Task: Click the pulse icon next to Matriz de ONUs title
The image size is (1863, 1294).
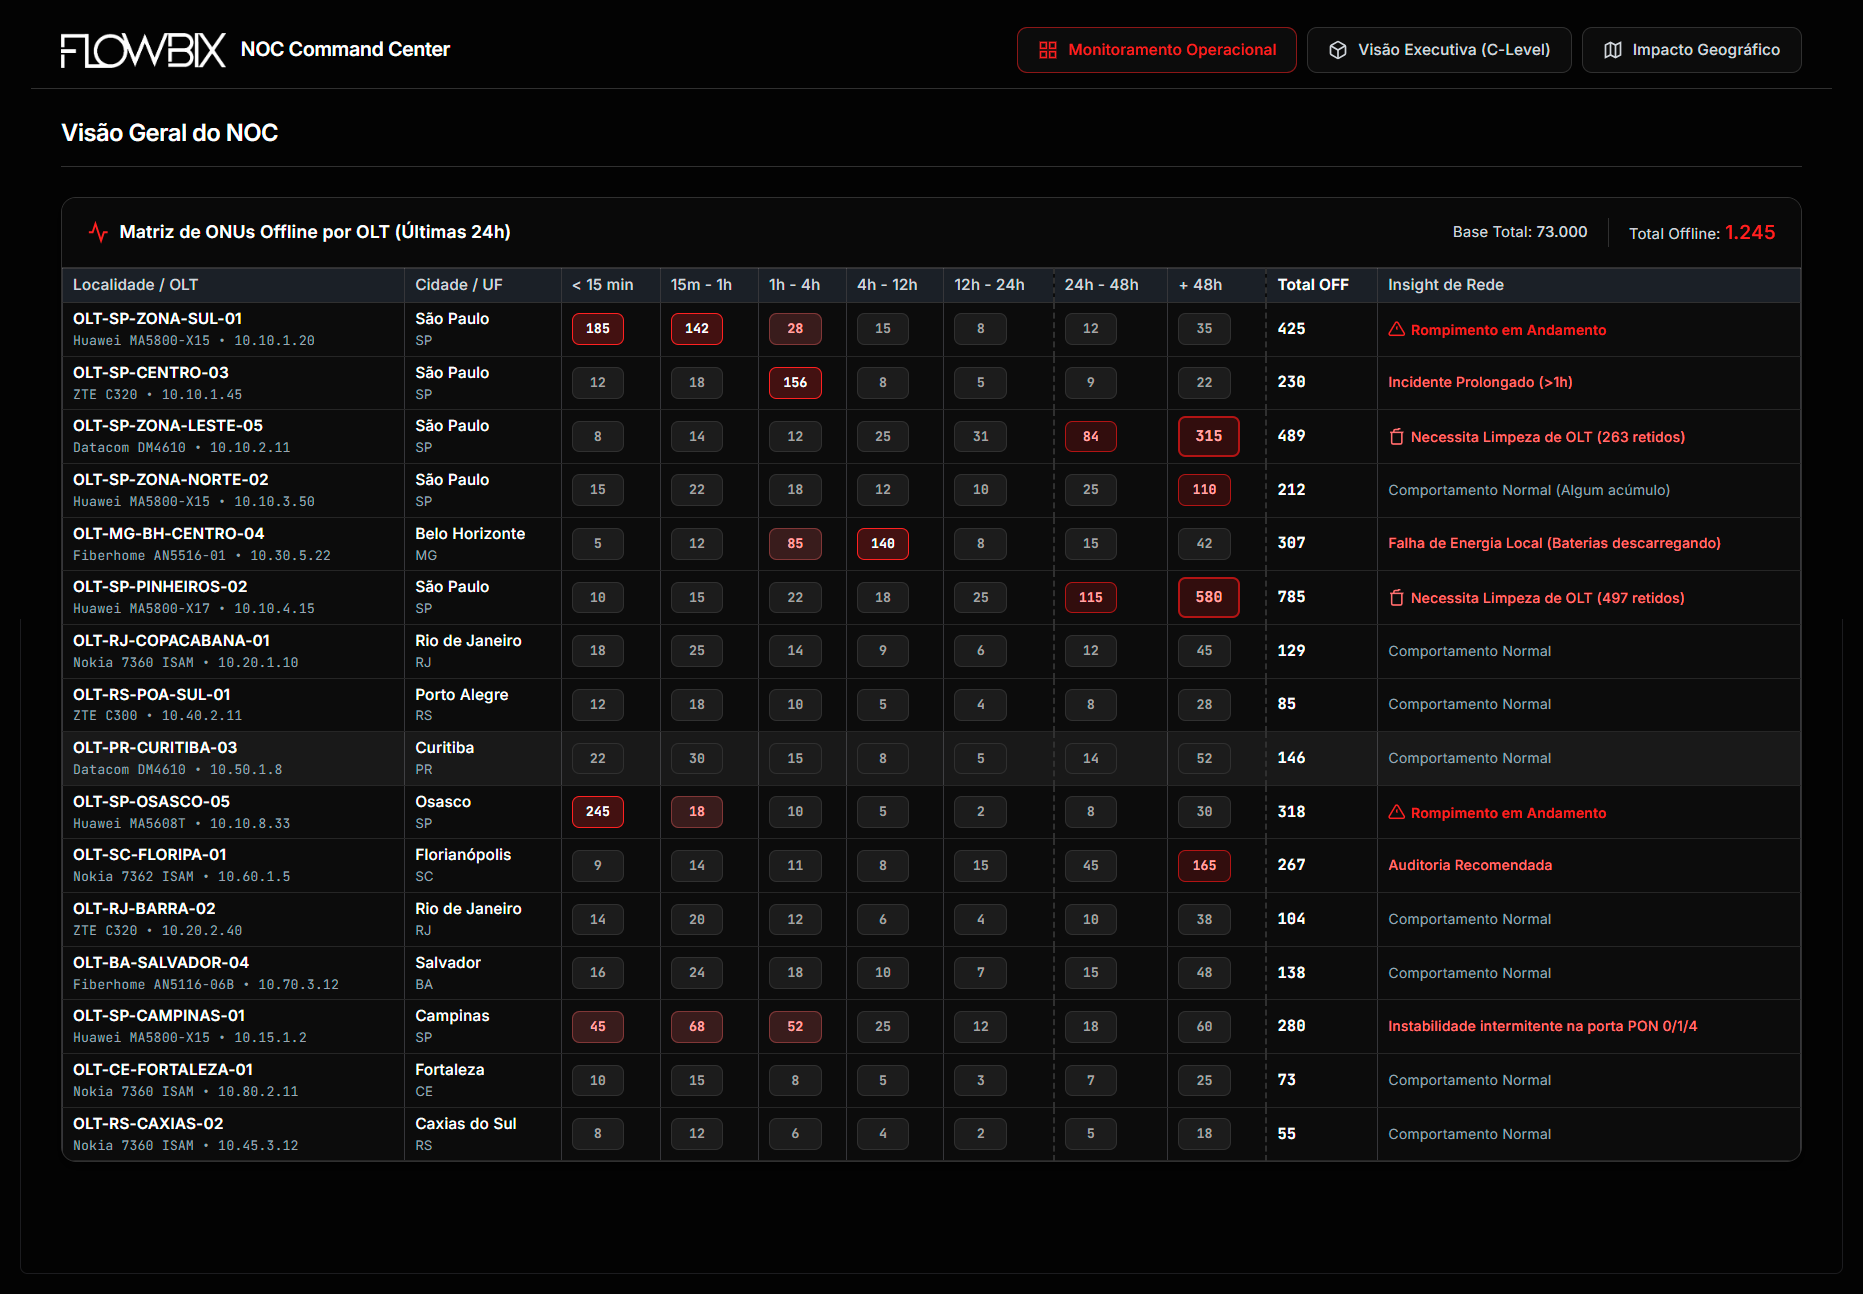Action: point(98,231)
